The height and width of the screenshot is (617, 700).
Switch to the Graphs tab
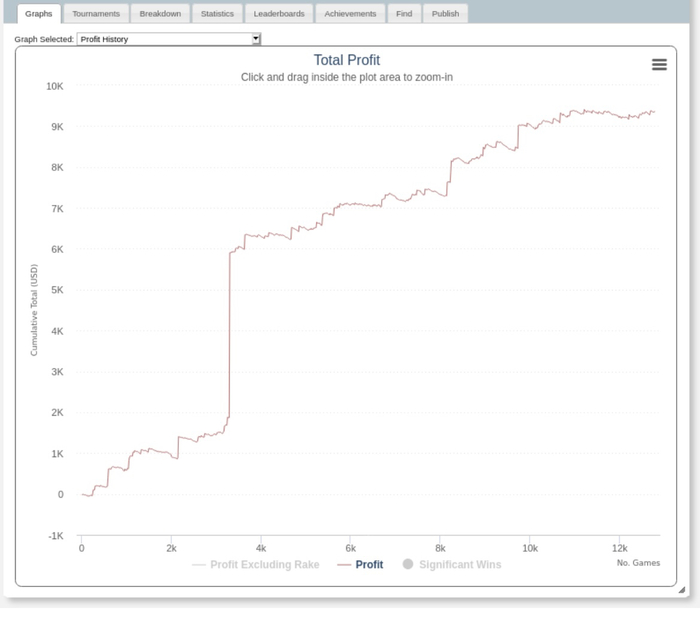point(39,13)
